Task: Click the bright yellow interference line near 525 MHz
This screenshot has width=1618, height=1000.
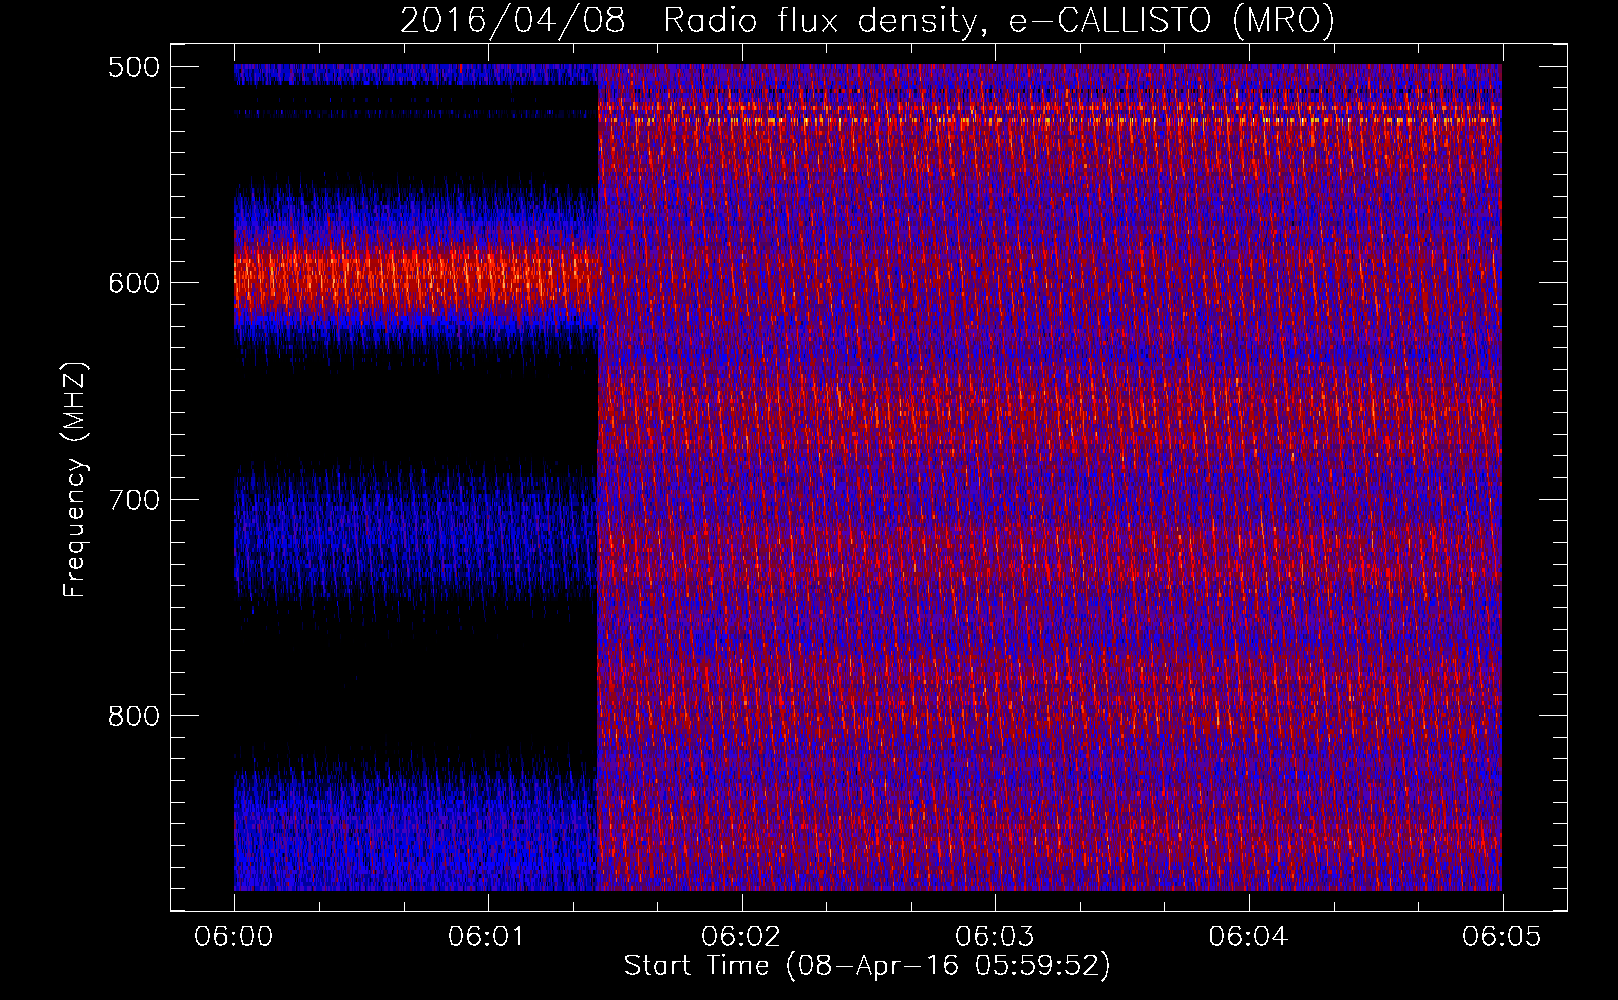Action: pos(1050,120)
